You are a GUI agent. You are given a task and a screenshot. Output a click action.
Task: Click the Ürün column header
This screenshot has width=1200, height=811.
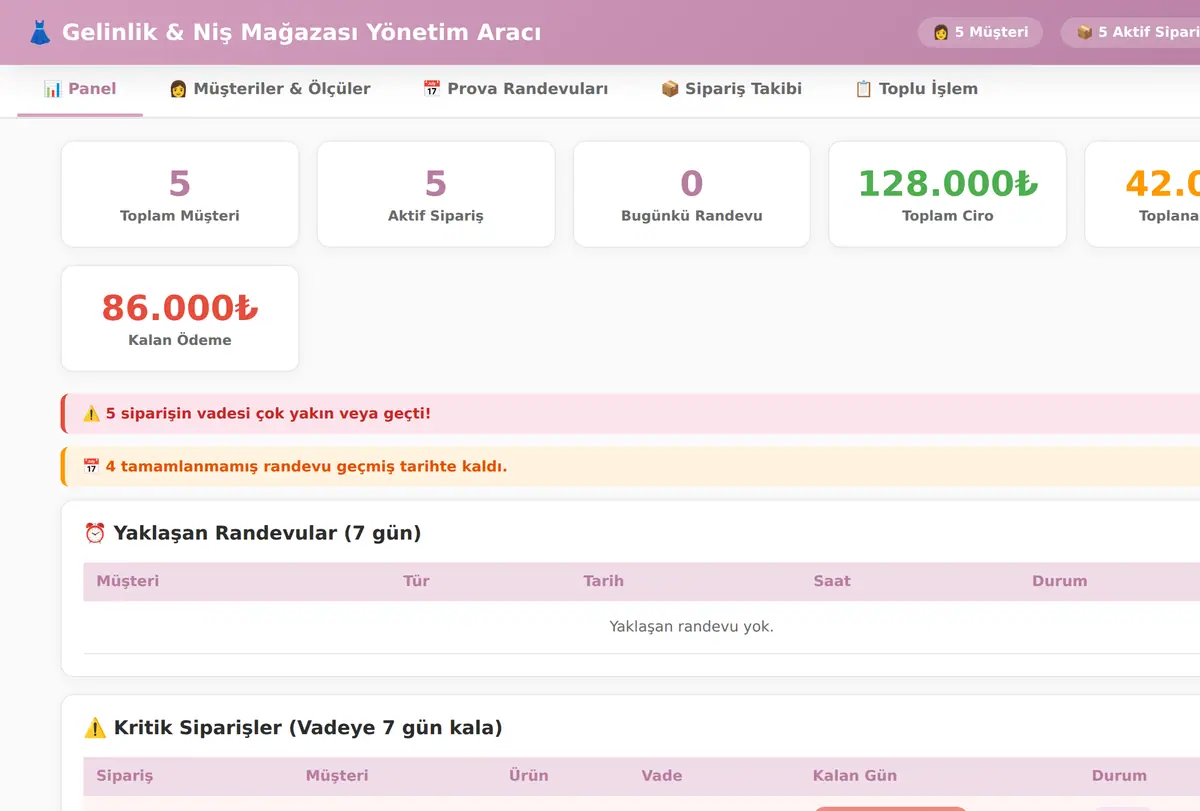(x=529, y=776)
